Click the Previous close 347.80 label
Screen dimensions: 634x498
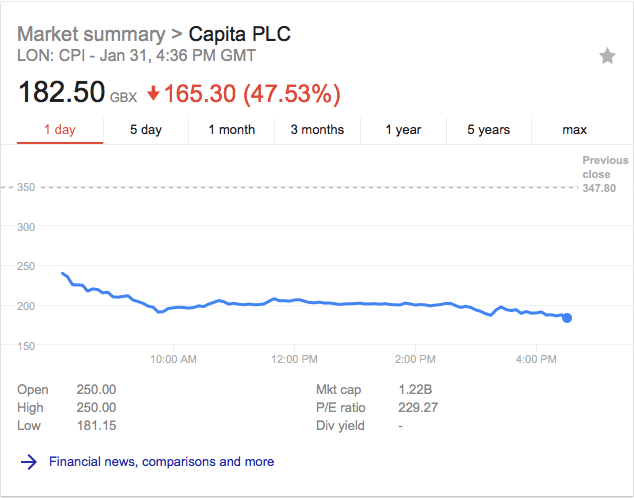pyautogui.click(x=605, y=174)
